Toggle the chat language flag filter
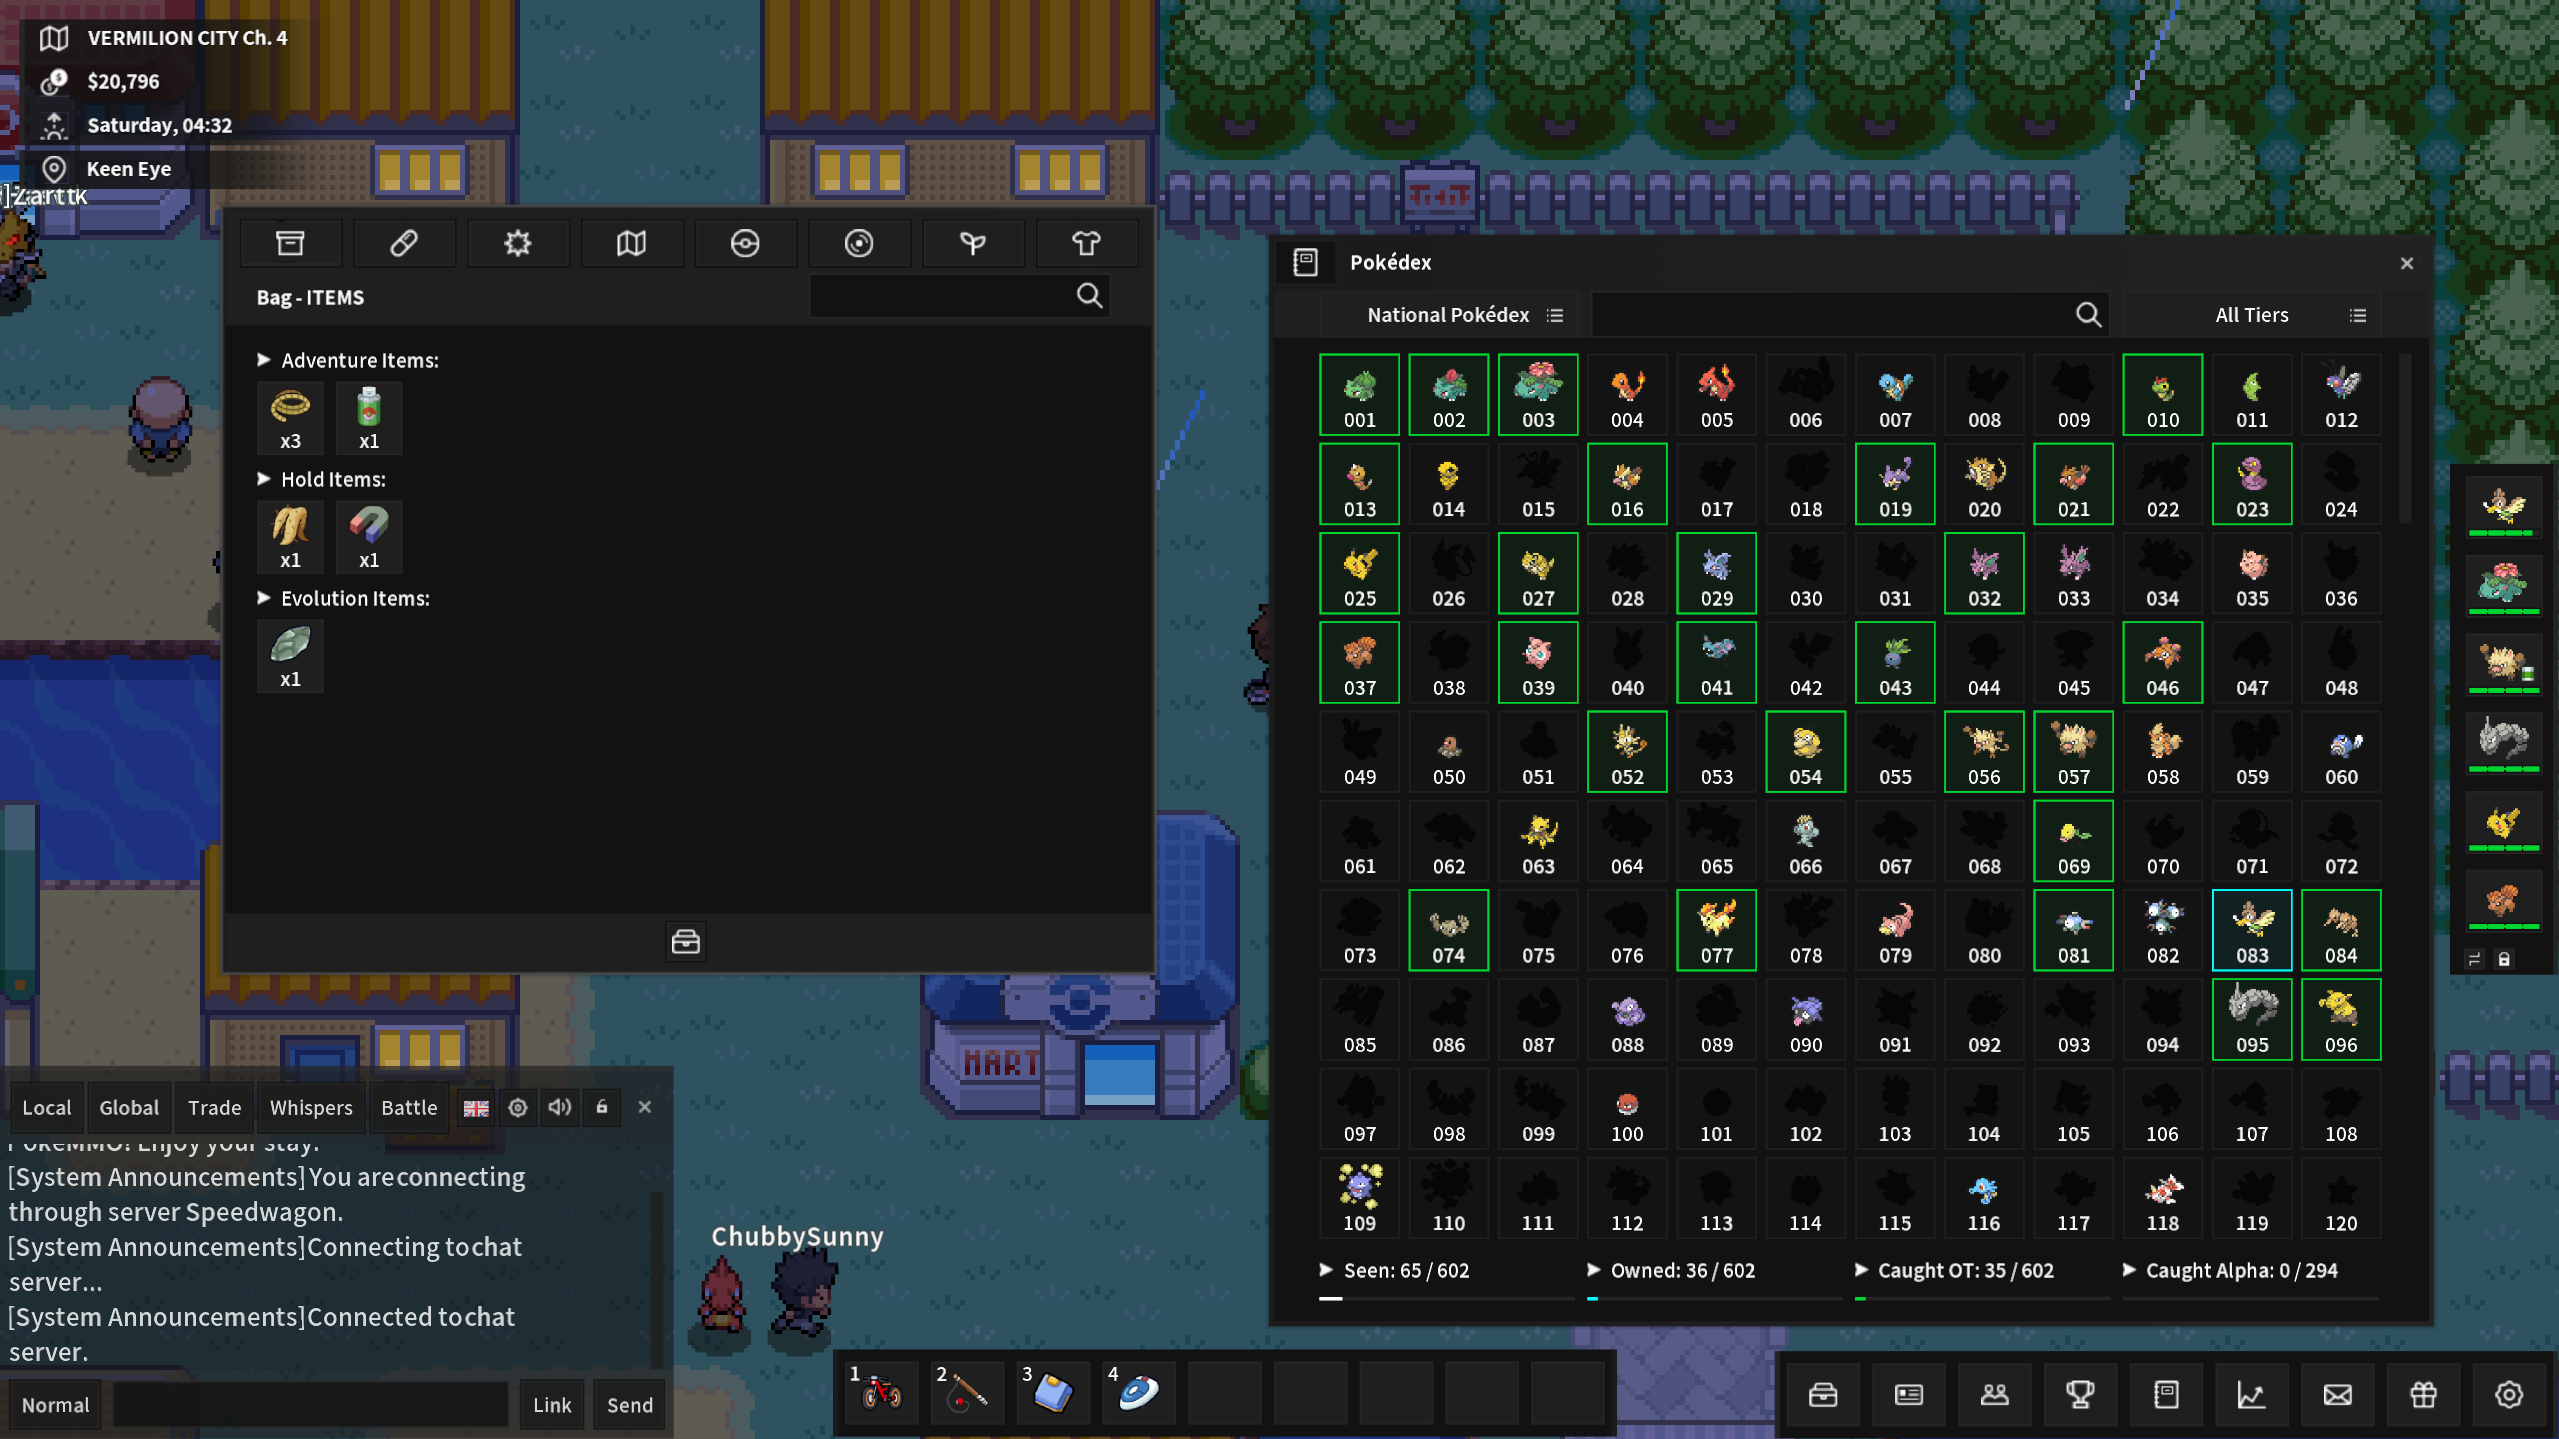The image size is (2559, 1439). [x=476, y=1108]
